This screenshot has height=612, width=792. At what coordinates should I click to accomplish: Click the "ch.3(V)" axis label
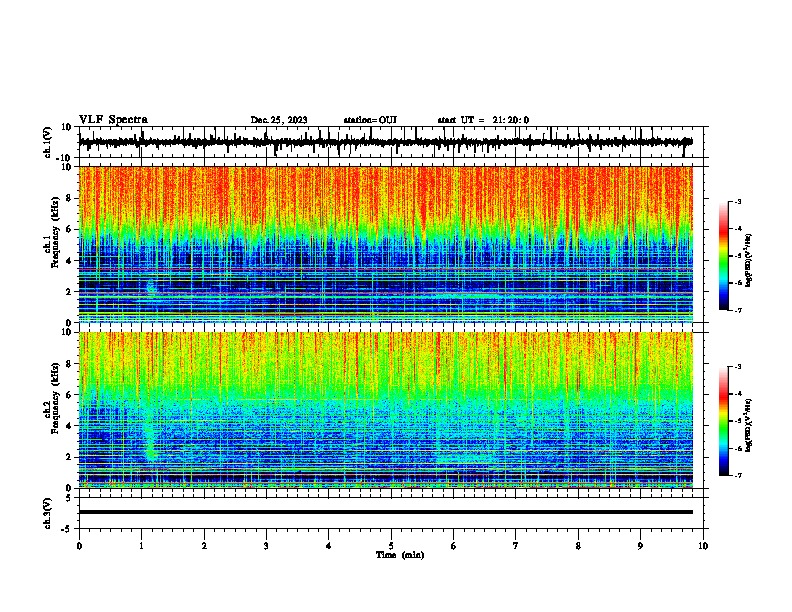pyautogui.click(x=48, y=514)
